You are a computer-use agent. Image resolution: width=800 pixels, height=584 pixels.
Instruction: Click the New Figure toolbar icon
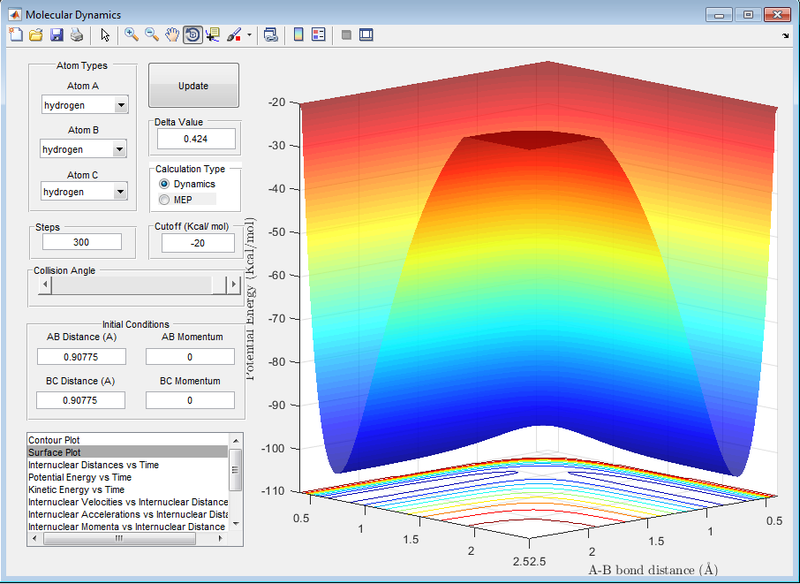[15, 35]
